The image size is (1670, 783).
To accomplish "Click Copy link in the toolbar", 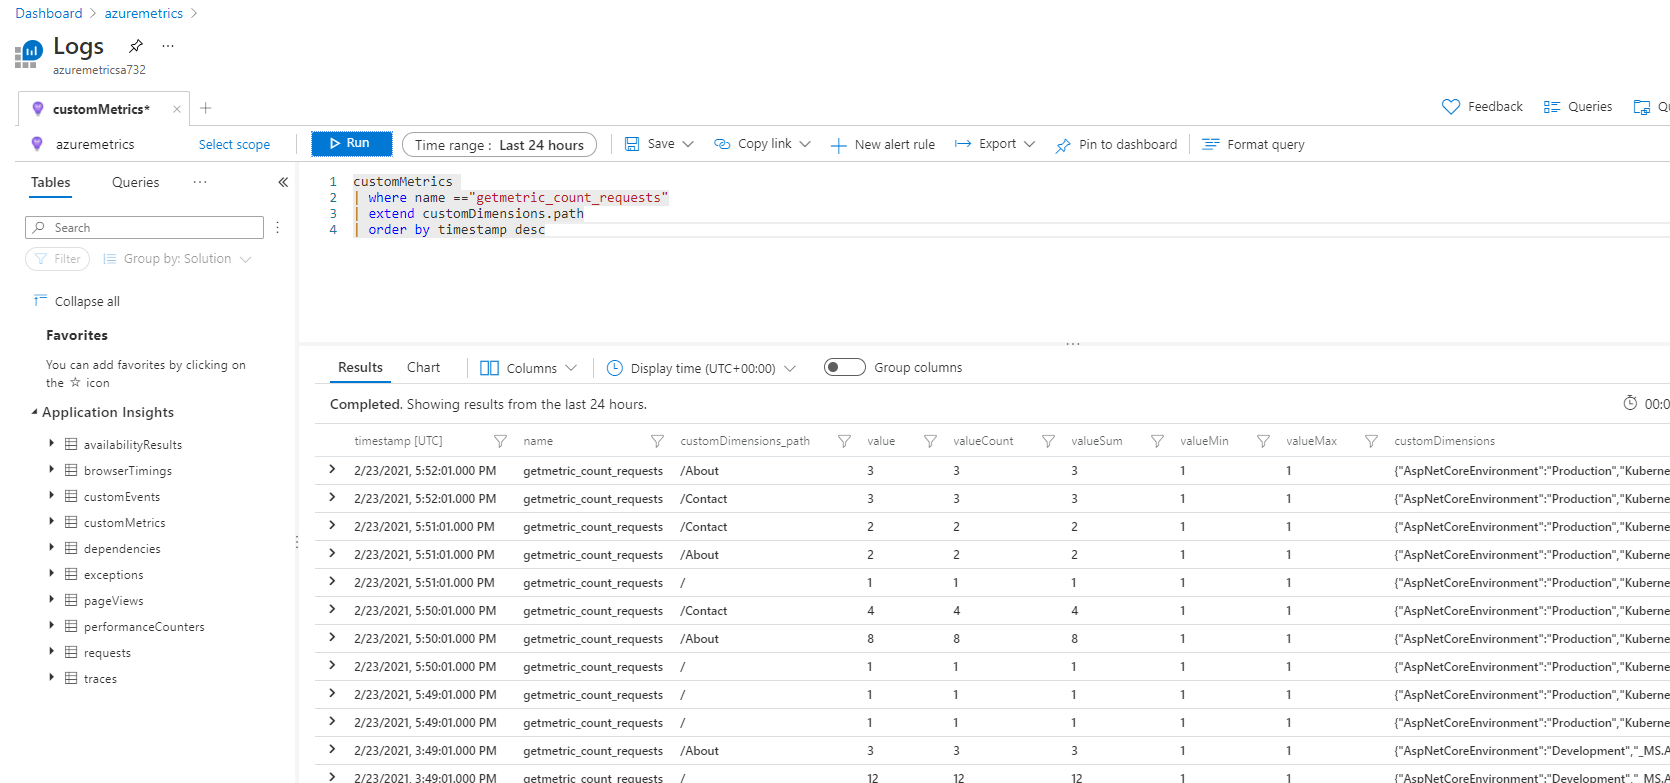I will [x=753, y=144].
